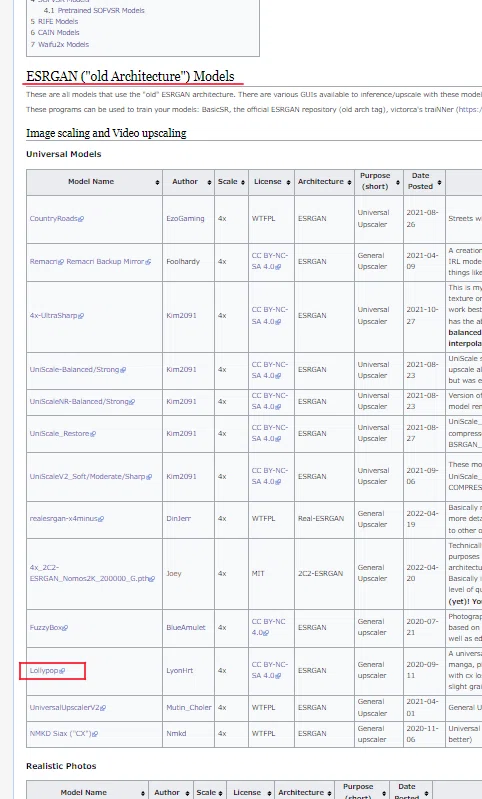Screen dimensions: 482x799
Task: Sort Universal Models by Purpose (short) arrows
Action: [x=397, y=182]
